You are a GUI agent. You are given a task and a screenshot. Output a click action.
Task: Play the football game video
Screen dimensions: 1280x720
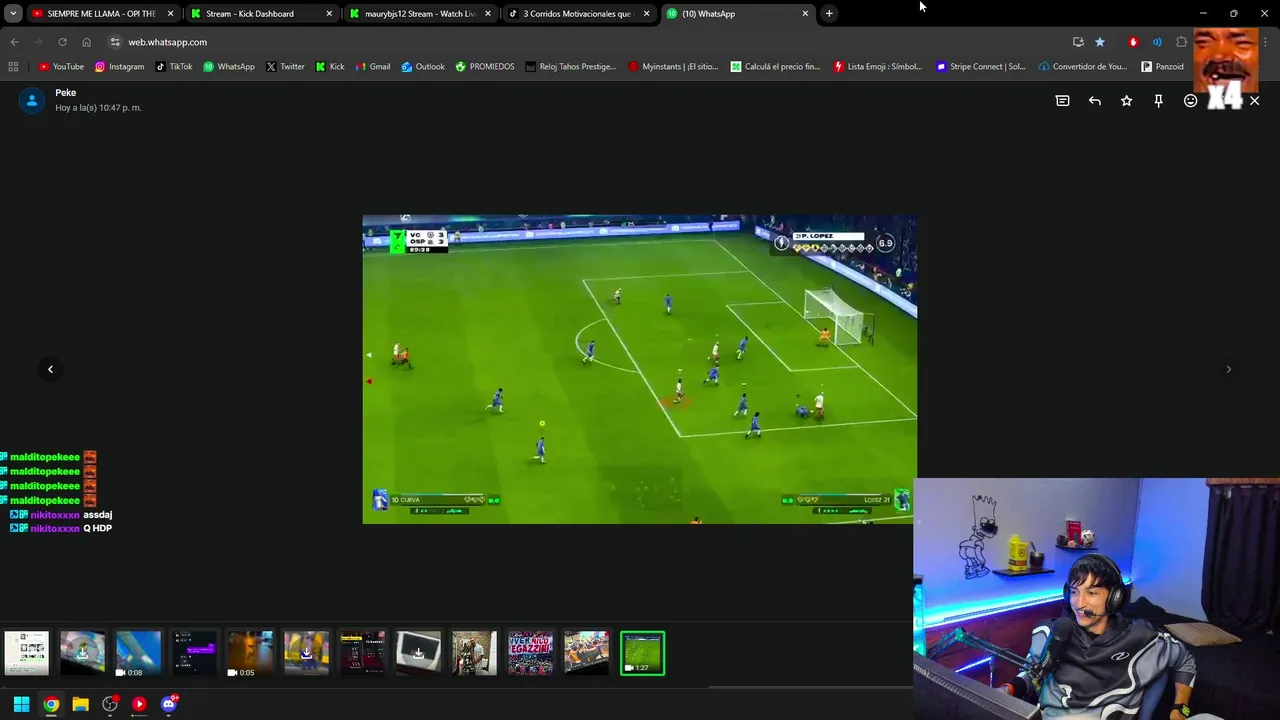[639, 369]
